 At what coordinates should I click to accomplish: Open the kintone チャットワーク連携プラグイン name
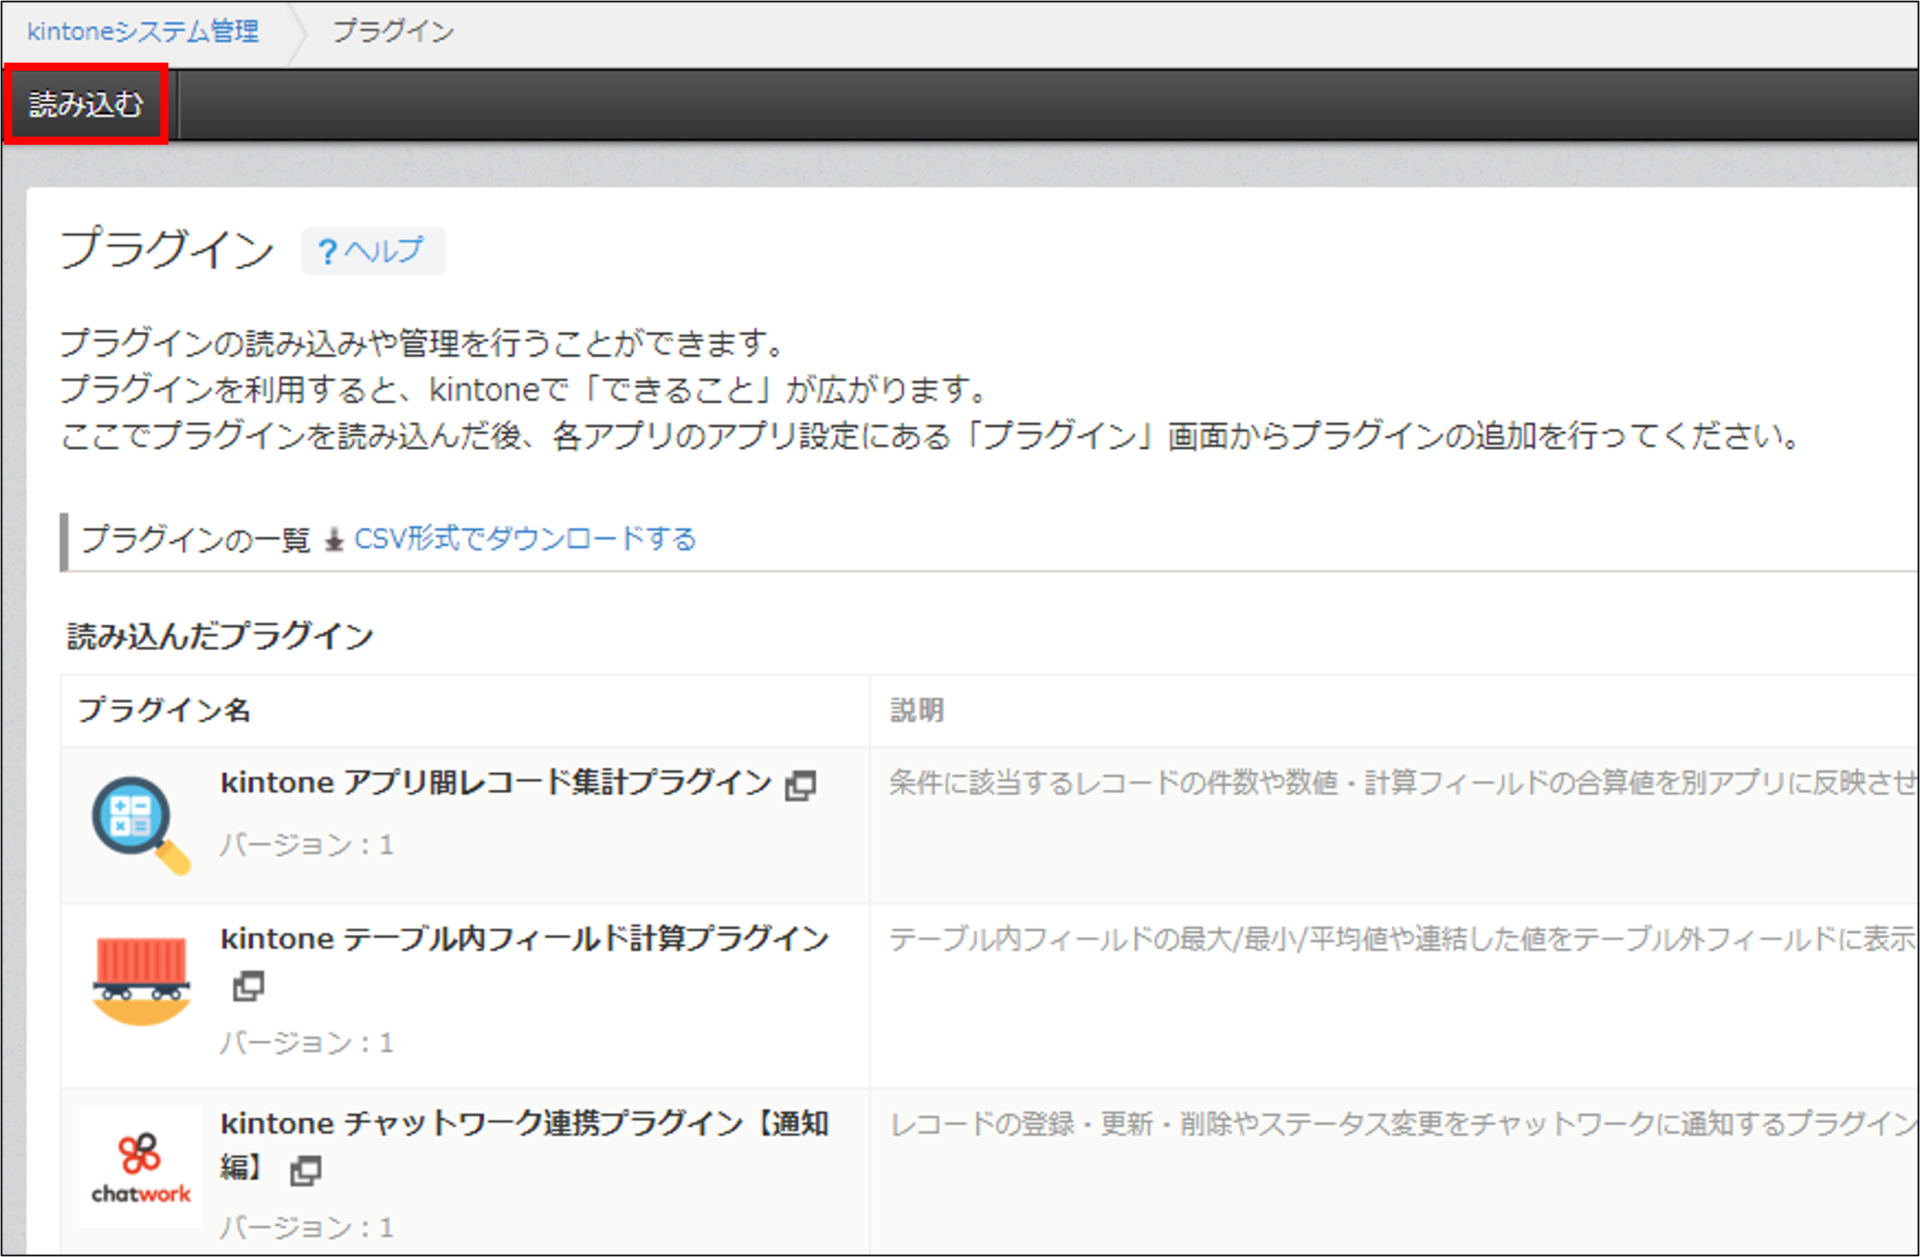(x=524, y=1145)
